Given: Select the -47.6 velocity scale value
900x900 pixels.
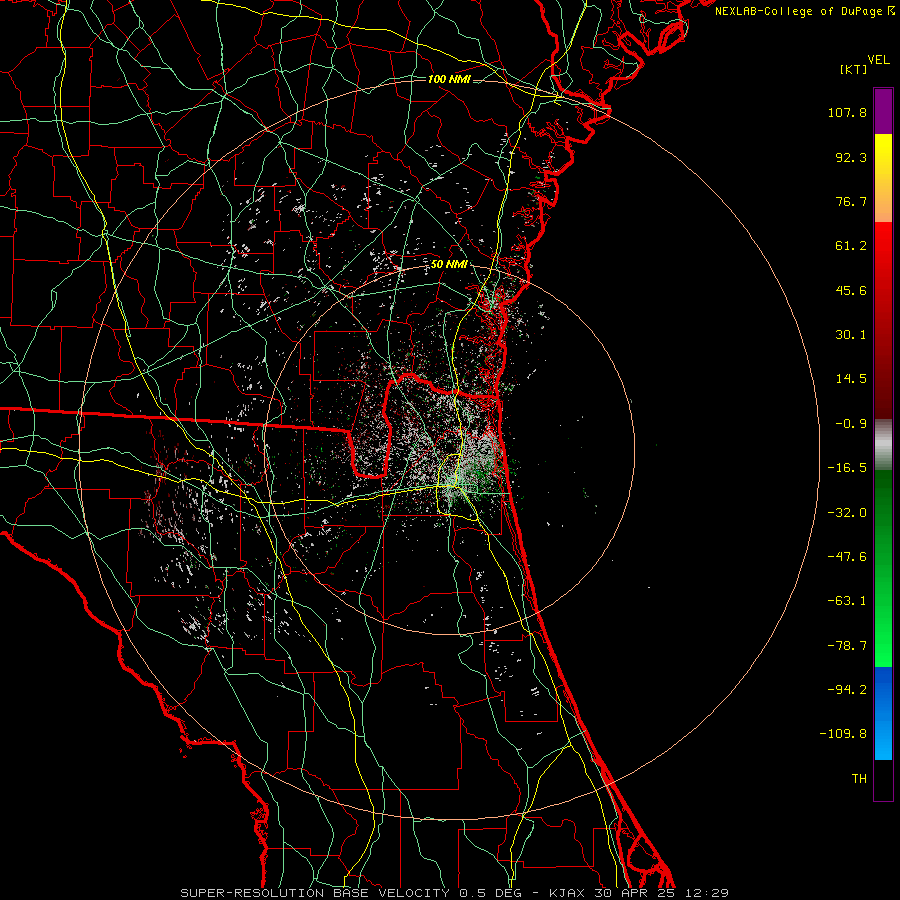Looking at the screenshot, I should tap(847, 557).
